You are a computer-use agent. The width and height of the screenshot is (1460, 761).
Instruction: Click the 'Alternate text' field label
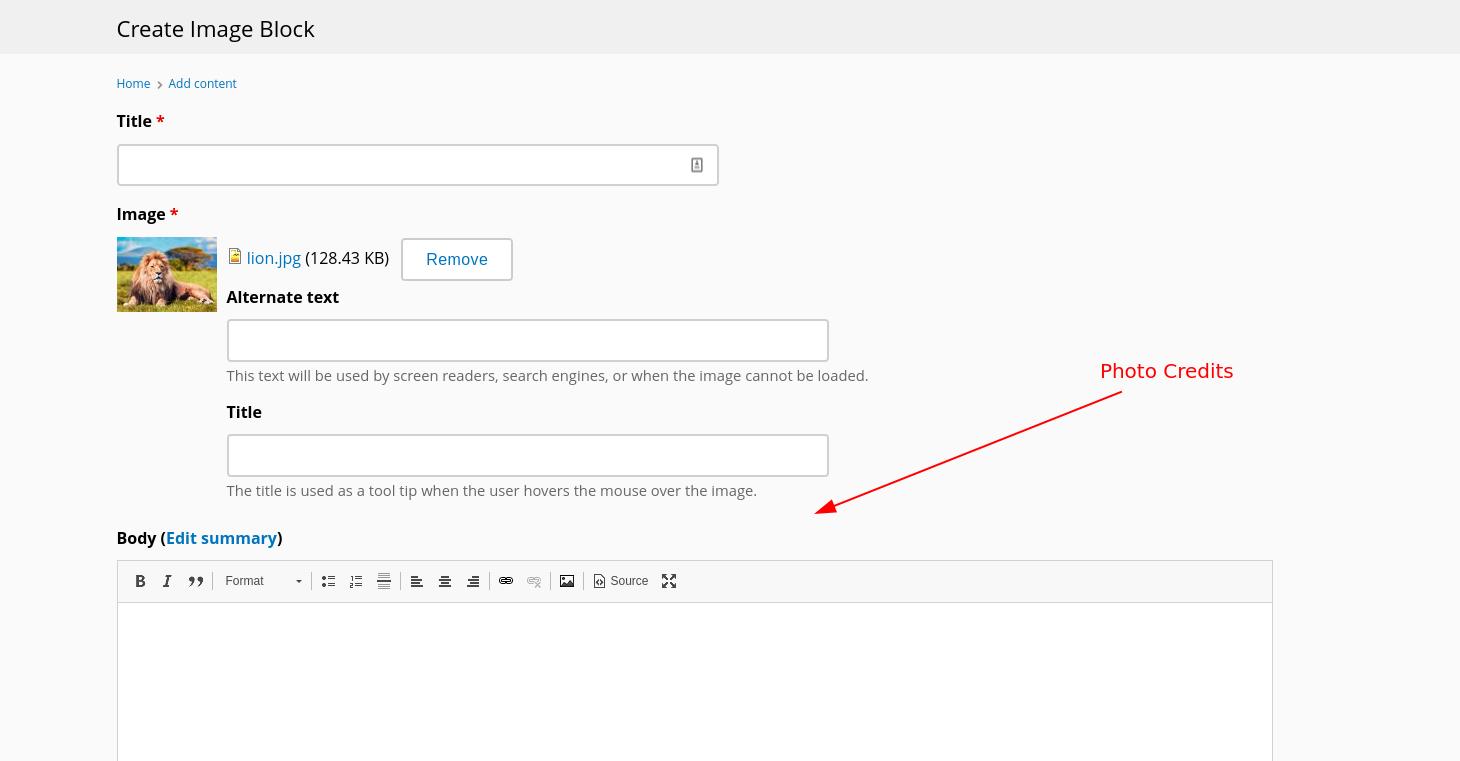point(283,297)
